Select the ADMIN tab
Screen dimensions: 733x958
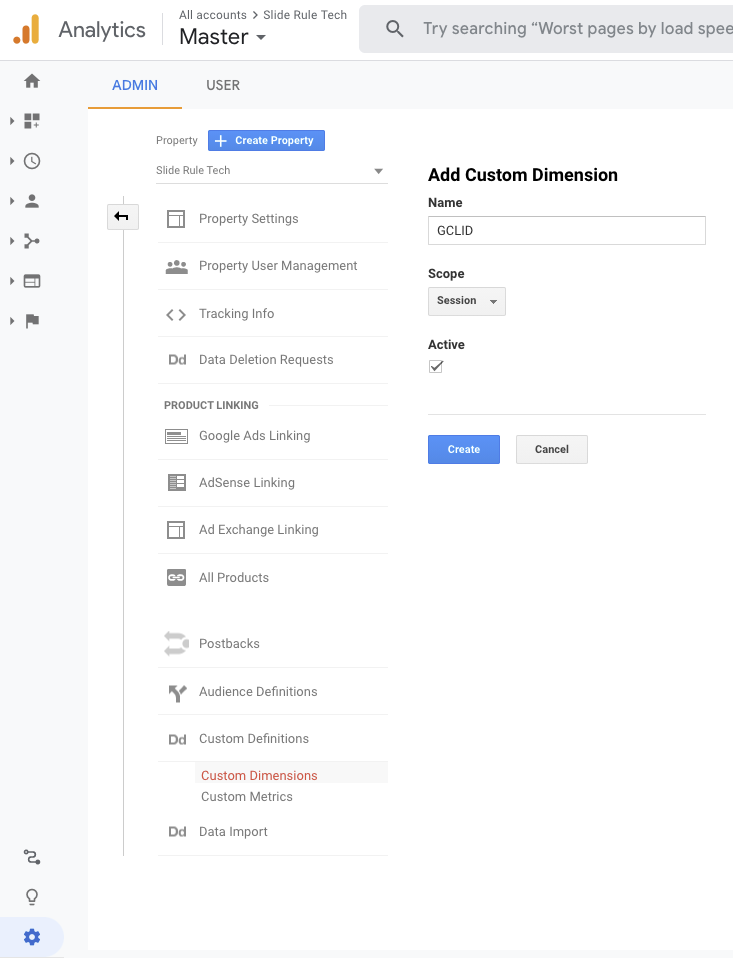click(x=135, y=85)
